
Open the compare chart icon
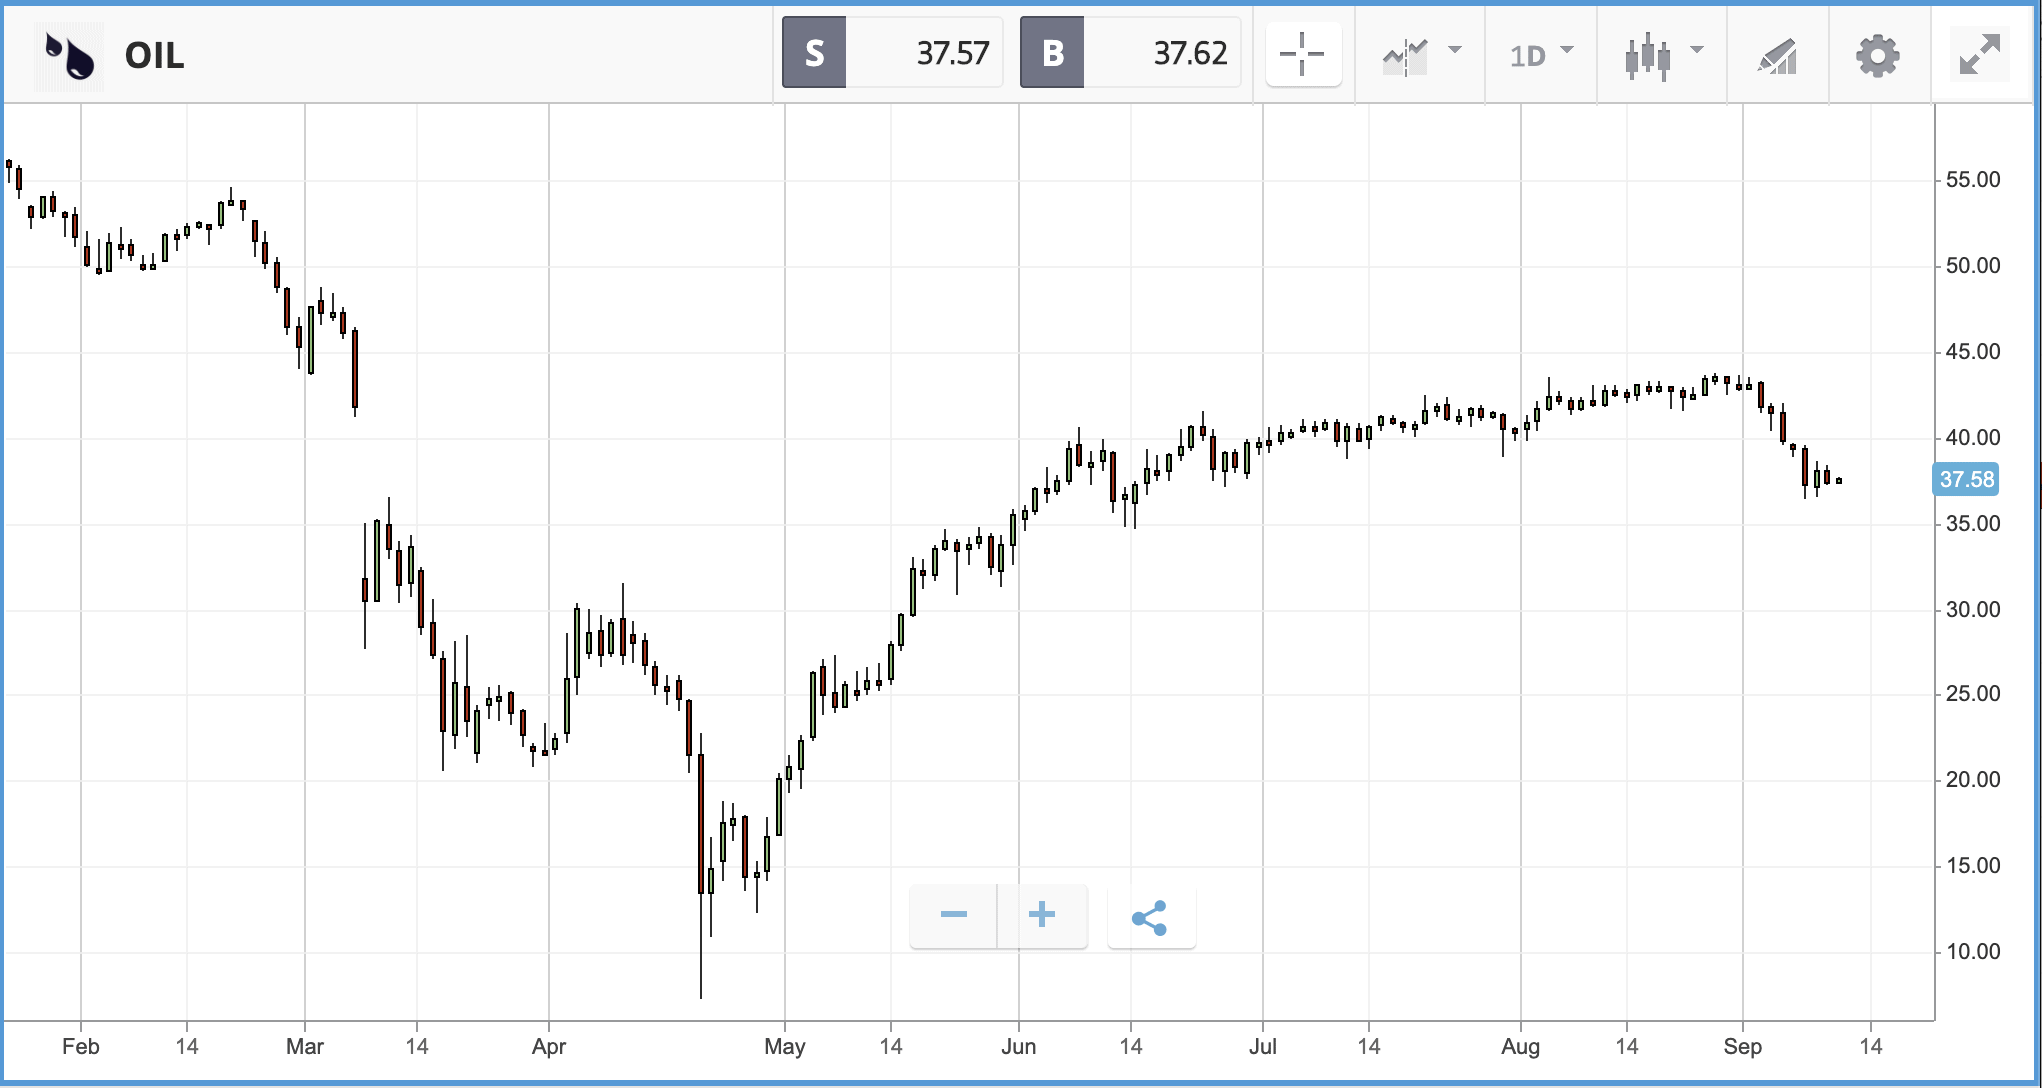tap(1405, 56)
